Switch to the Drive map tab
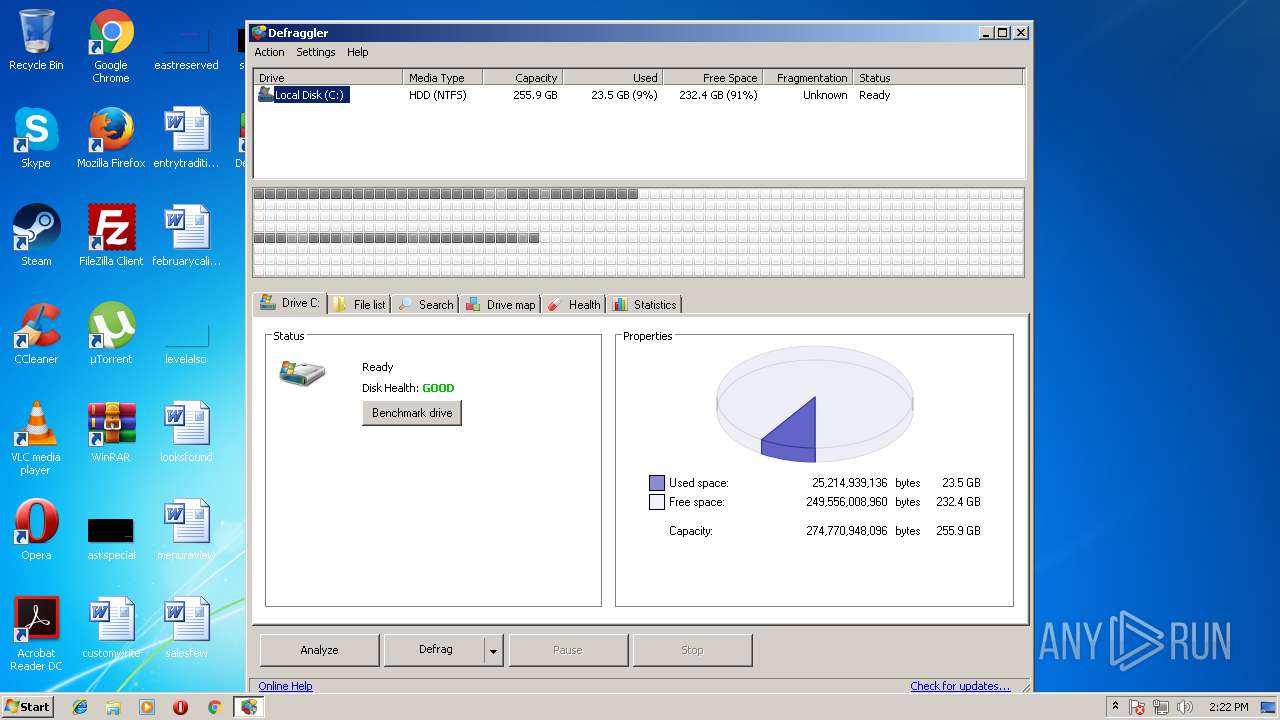This screenshot has height=720, width=1280. point(500,305)
